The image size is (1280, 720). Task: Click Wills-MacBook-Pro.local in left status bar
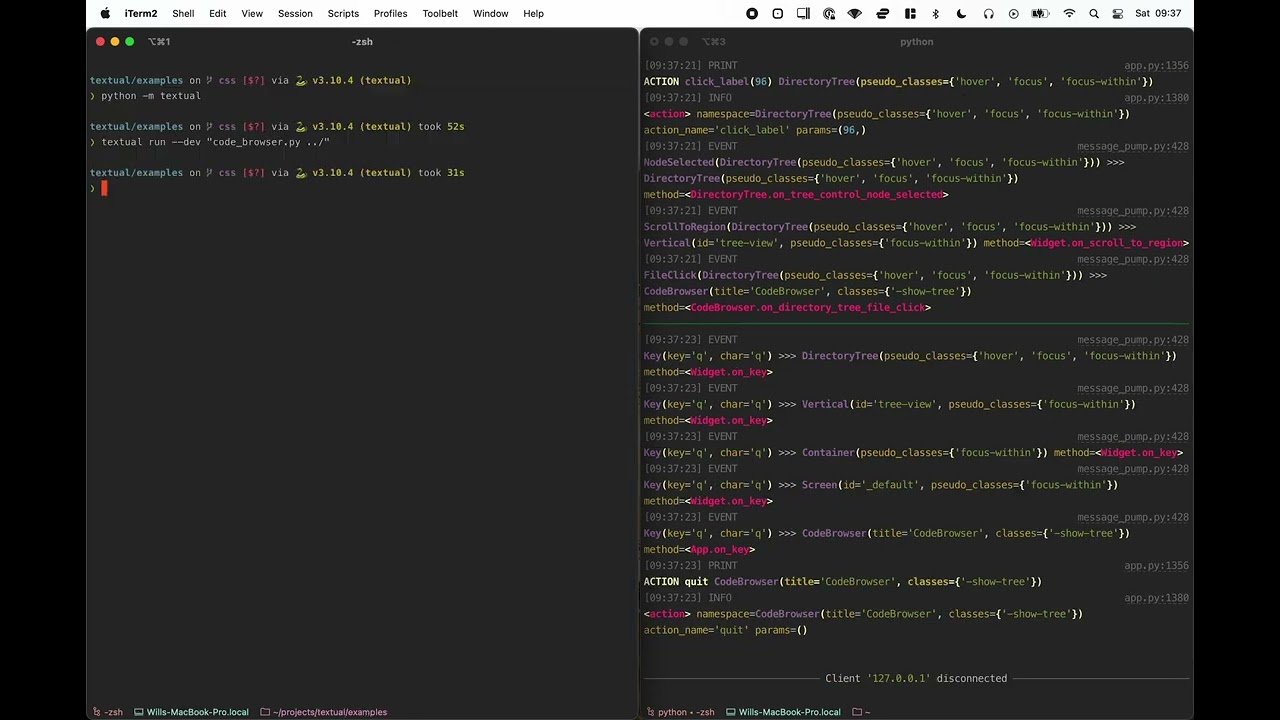click(x=198, y=712)
